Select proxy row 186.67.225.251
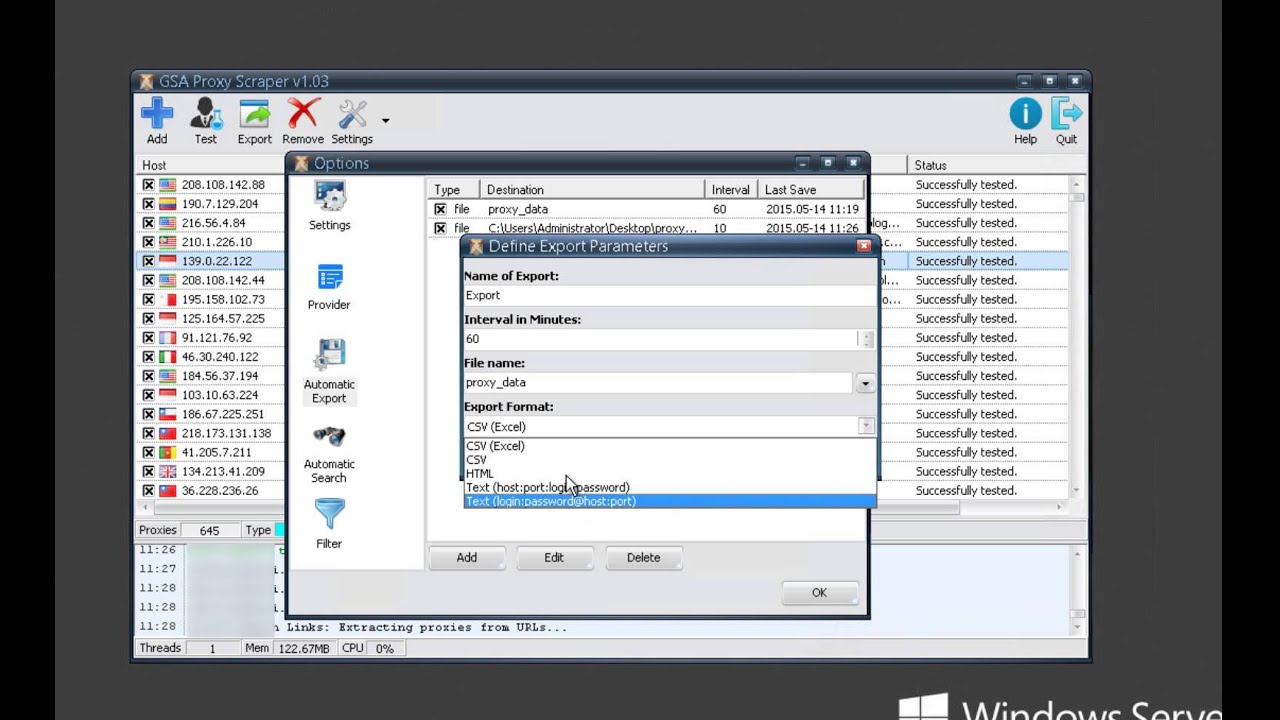The image size is (1280, 720). (223, 414)
